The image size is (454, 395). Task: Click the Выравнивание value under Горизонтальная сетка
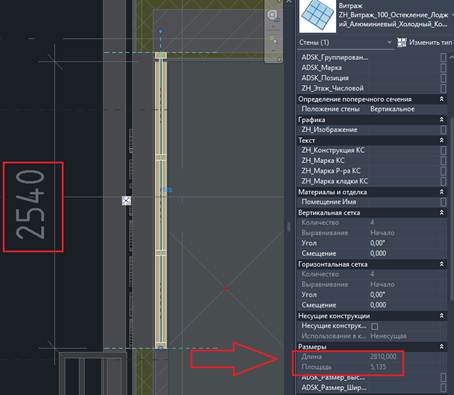click(382, 284)
